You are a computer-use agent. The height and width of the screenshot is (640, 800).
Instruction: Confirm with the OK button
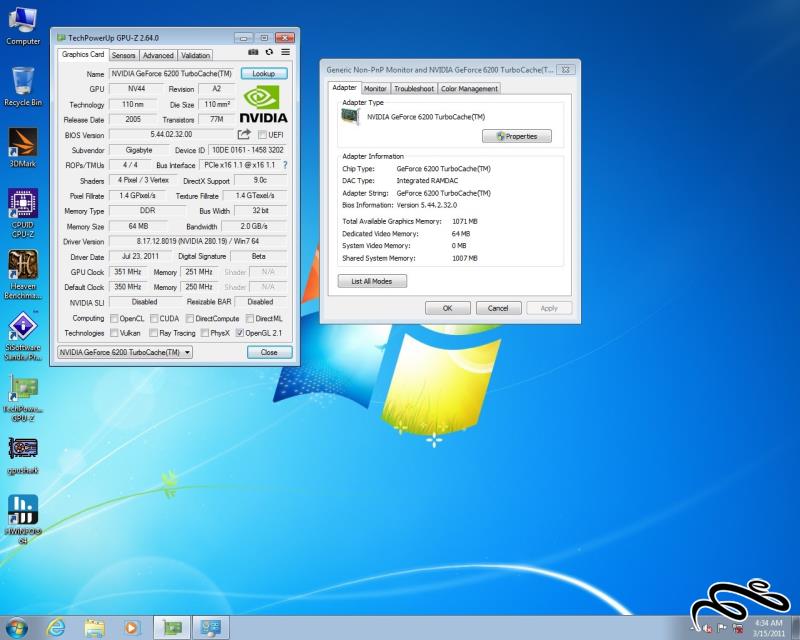447,308
